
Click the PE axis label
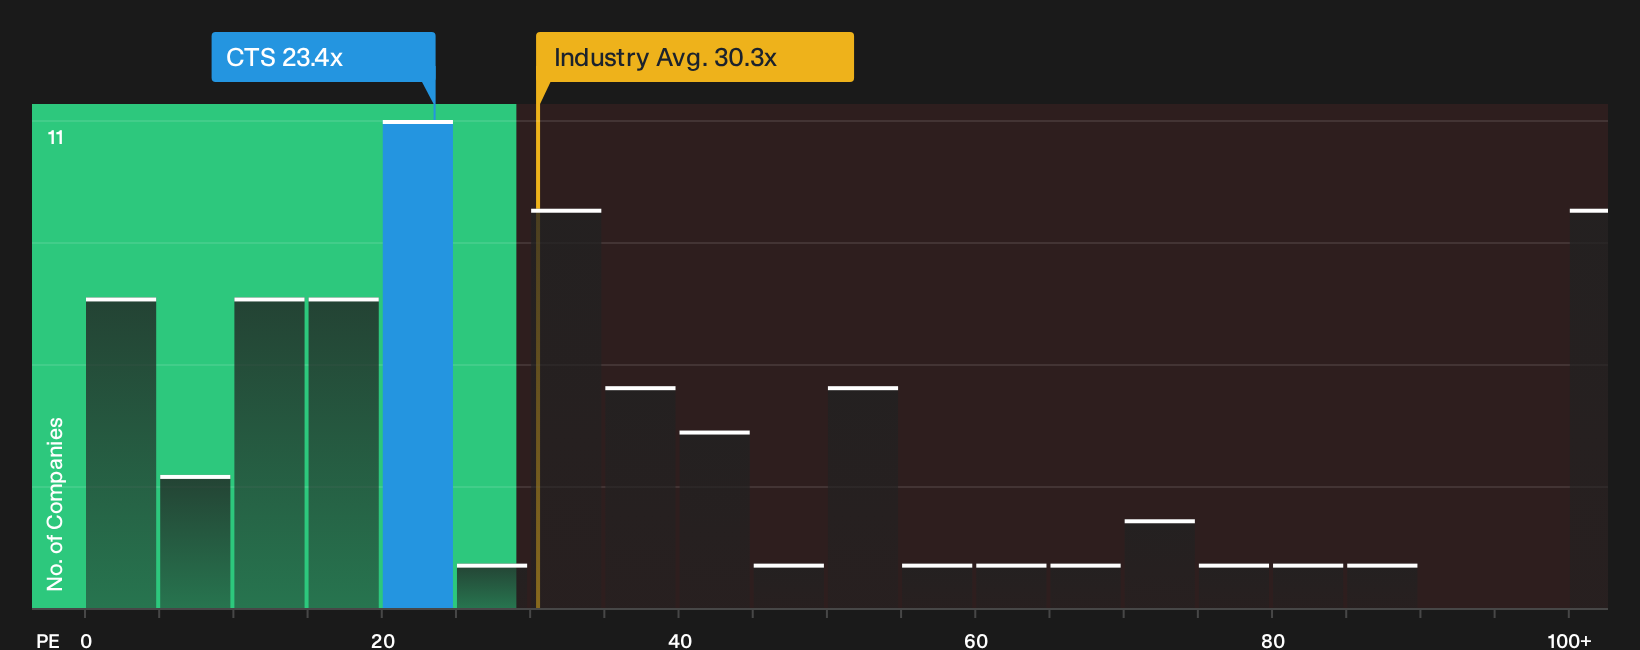pos(48,640)
